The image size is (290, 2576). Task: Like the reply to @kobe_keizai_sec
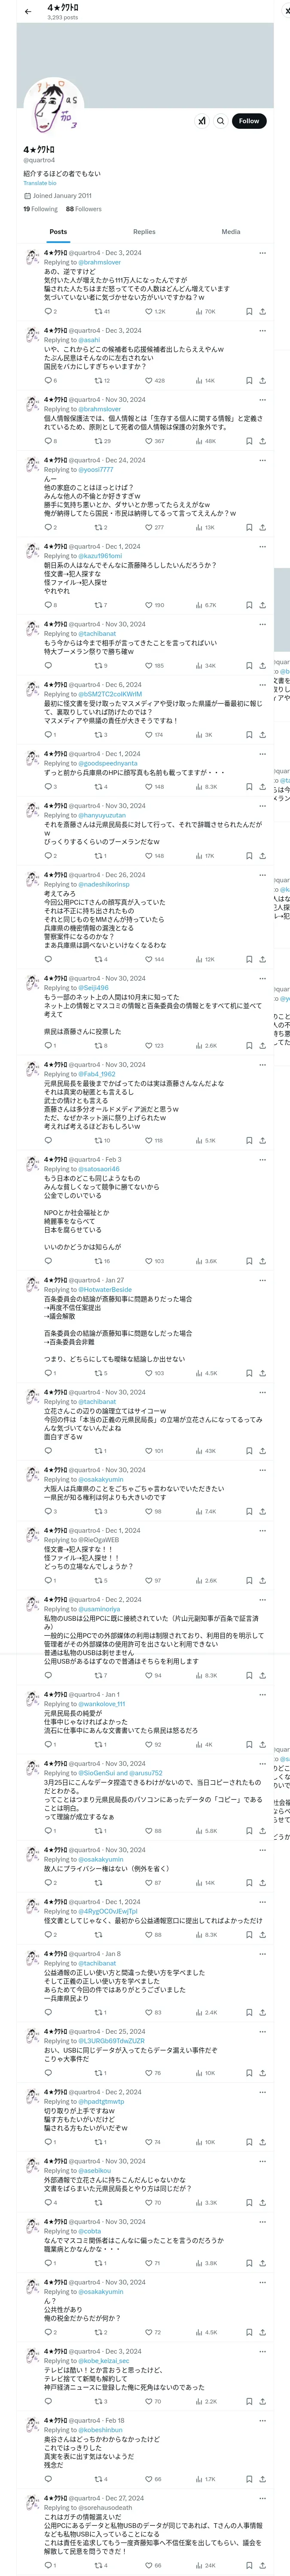pyautogui.click(x=150, y=2401)
